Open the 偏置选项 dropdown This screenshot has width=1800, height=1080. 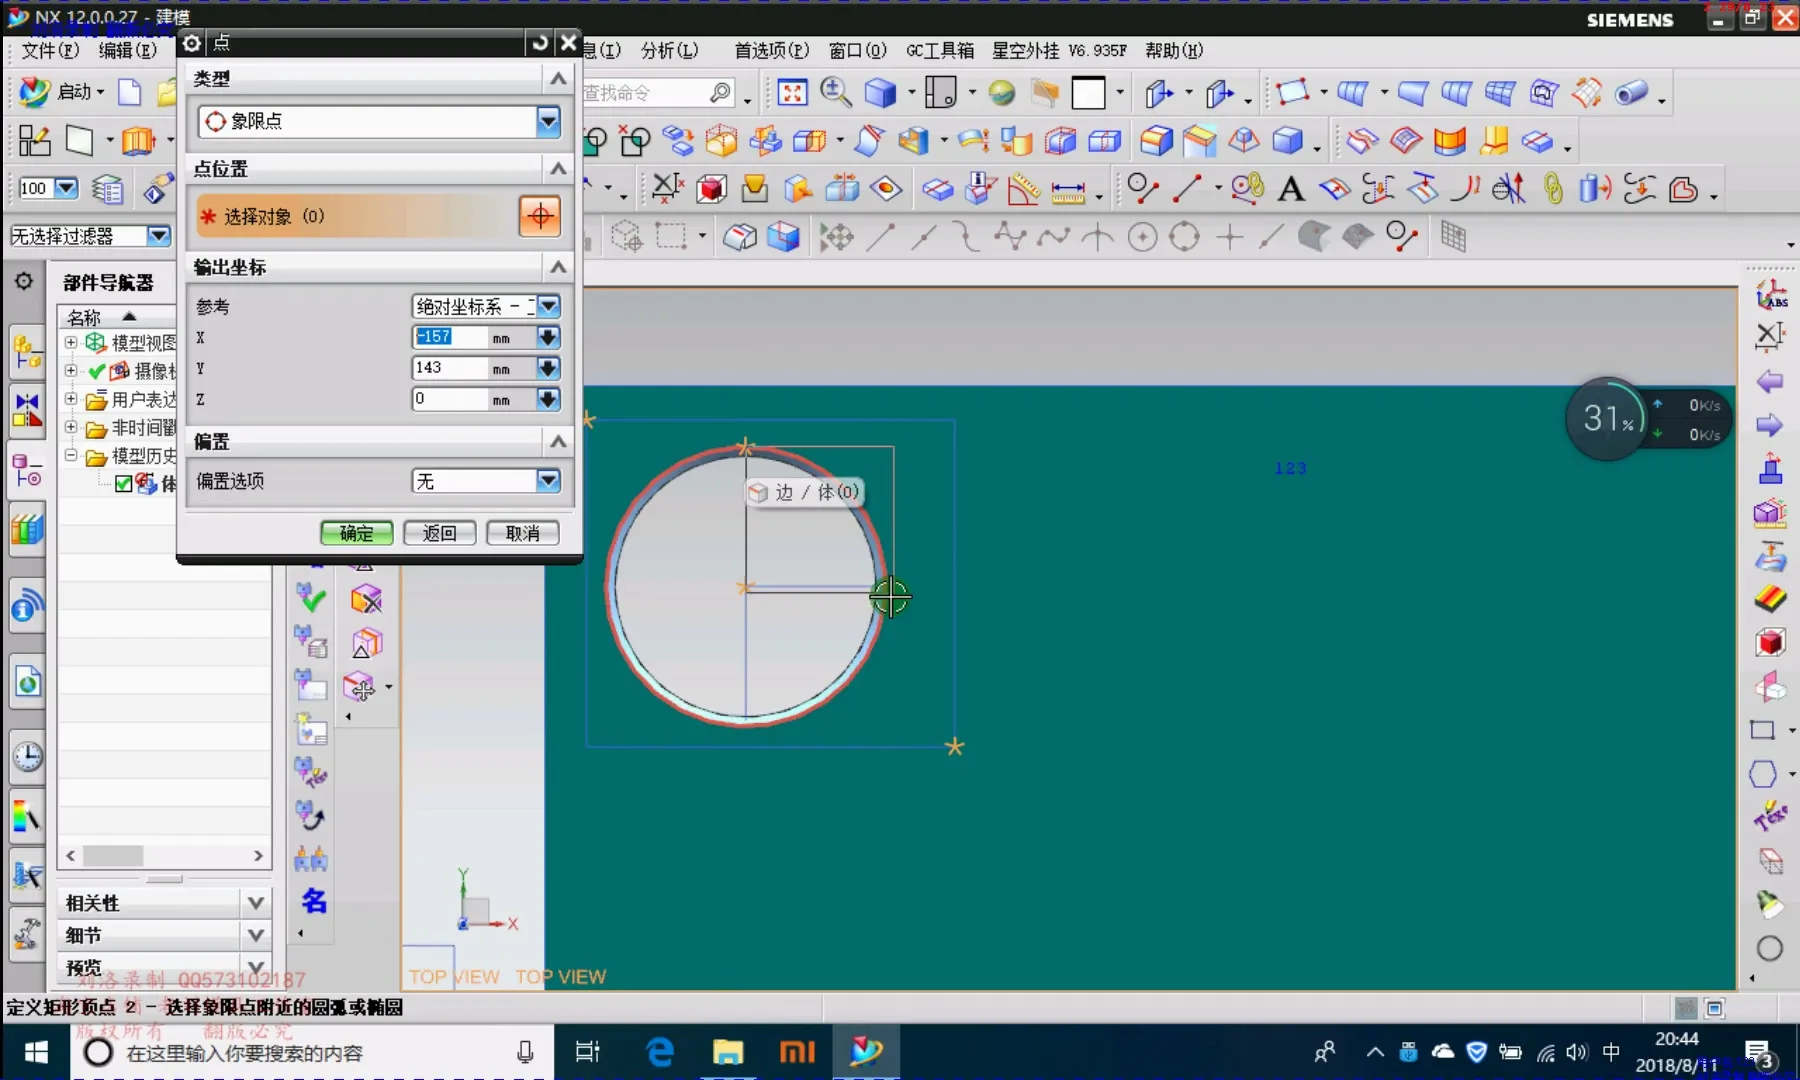(x=548, y=481)
